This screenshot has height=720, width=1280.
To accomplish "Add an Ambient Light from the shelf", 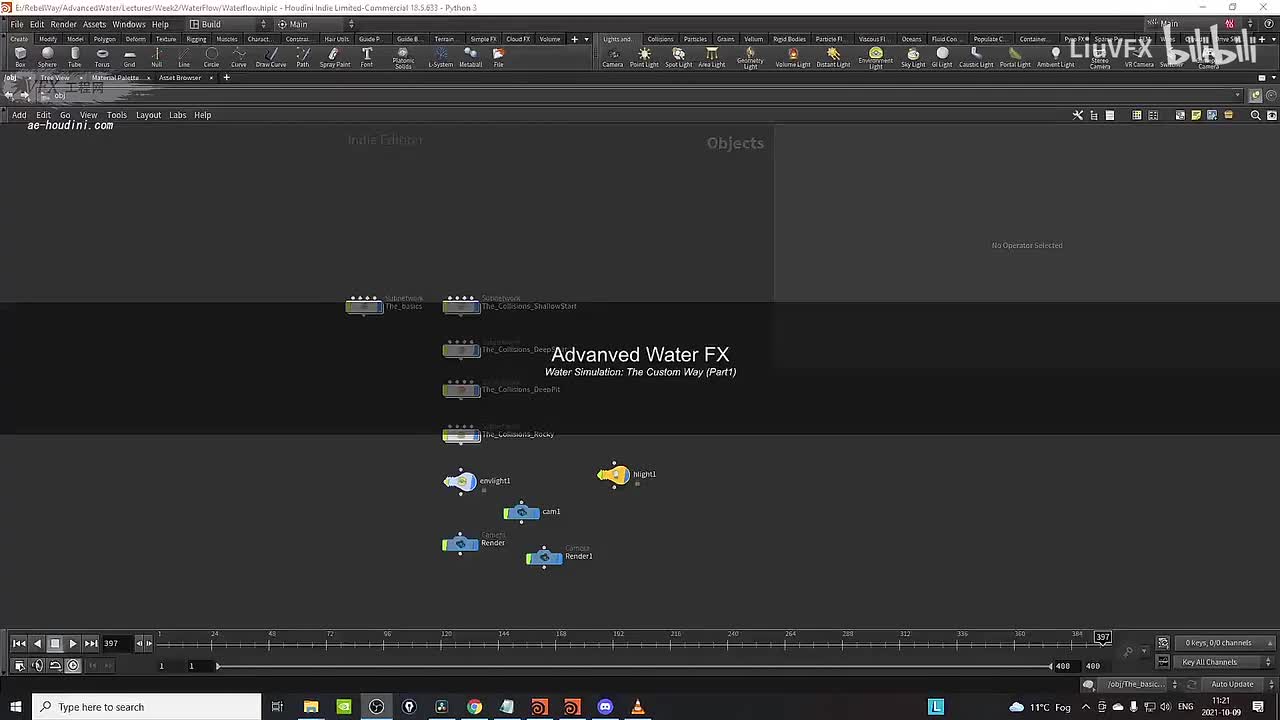I will [x=1055, y=57].
